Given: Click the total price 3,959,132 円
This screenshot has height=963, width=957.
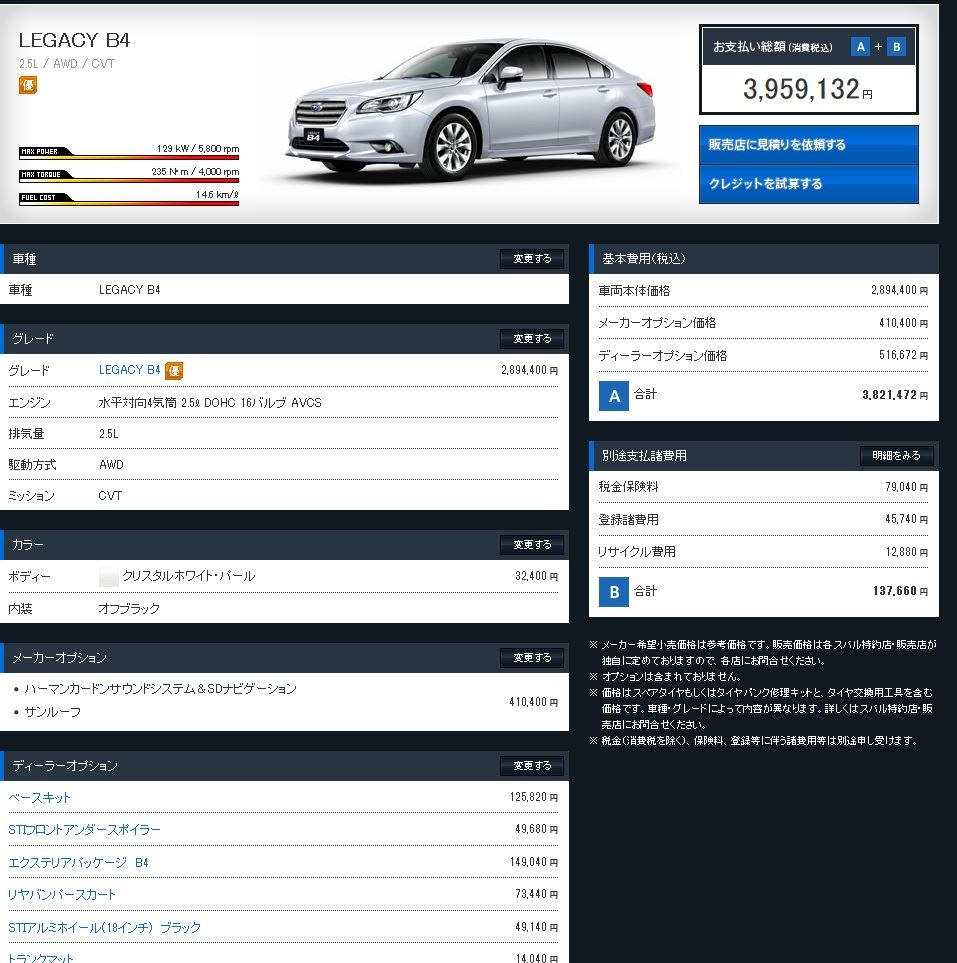Looking at the screenshot, I should (807, 90).
